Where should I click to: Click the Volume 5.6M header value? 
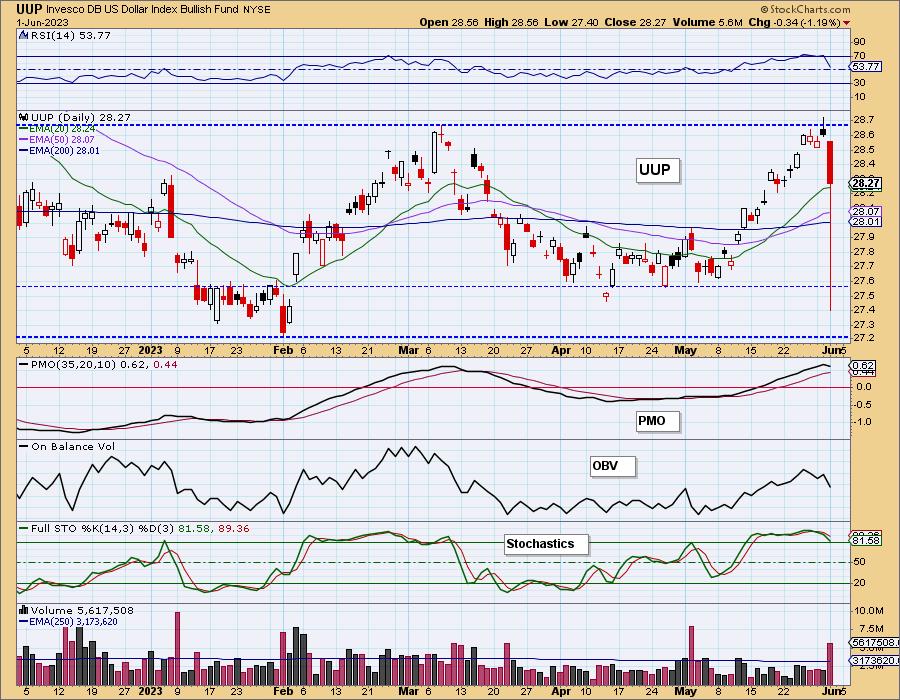[x=708, y=22]
